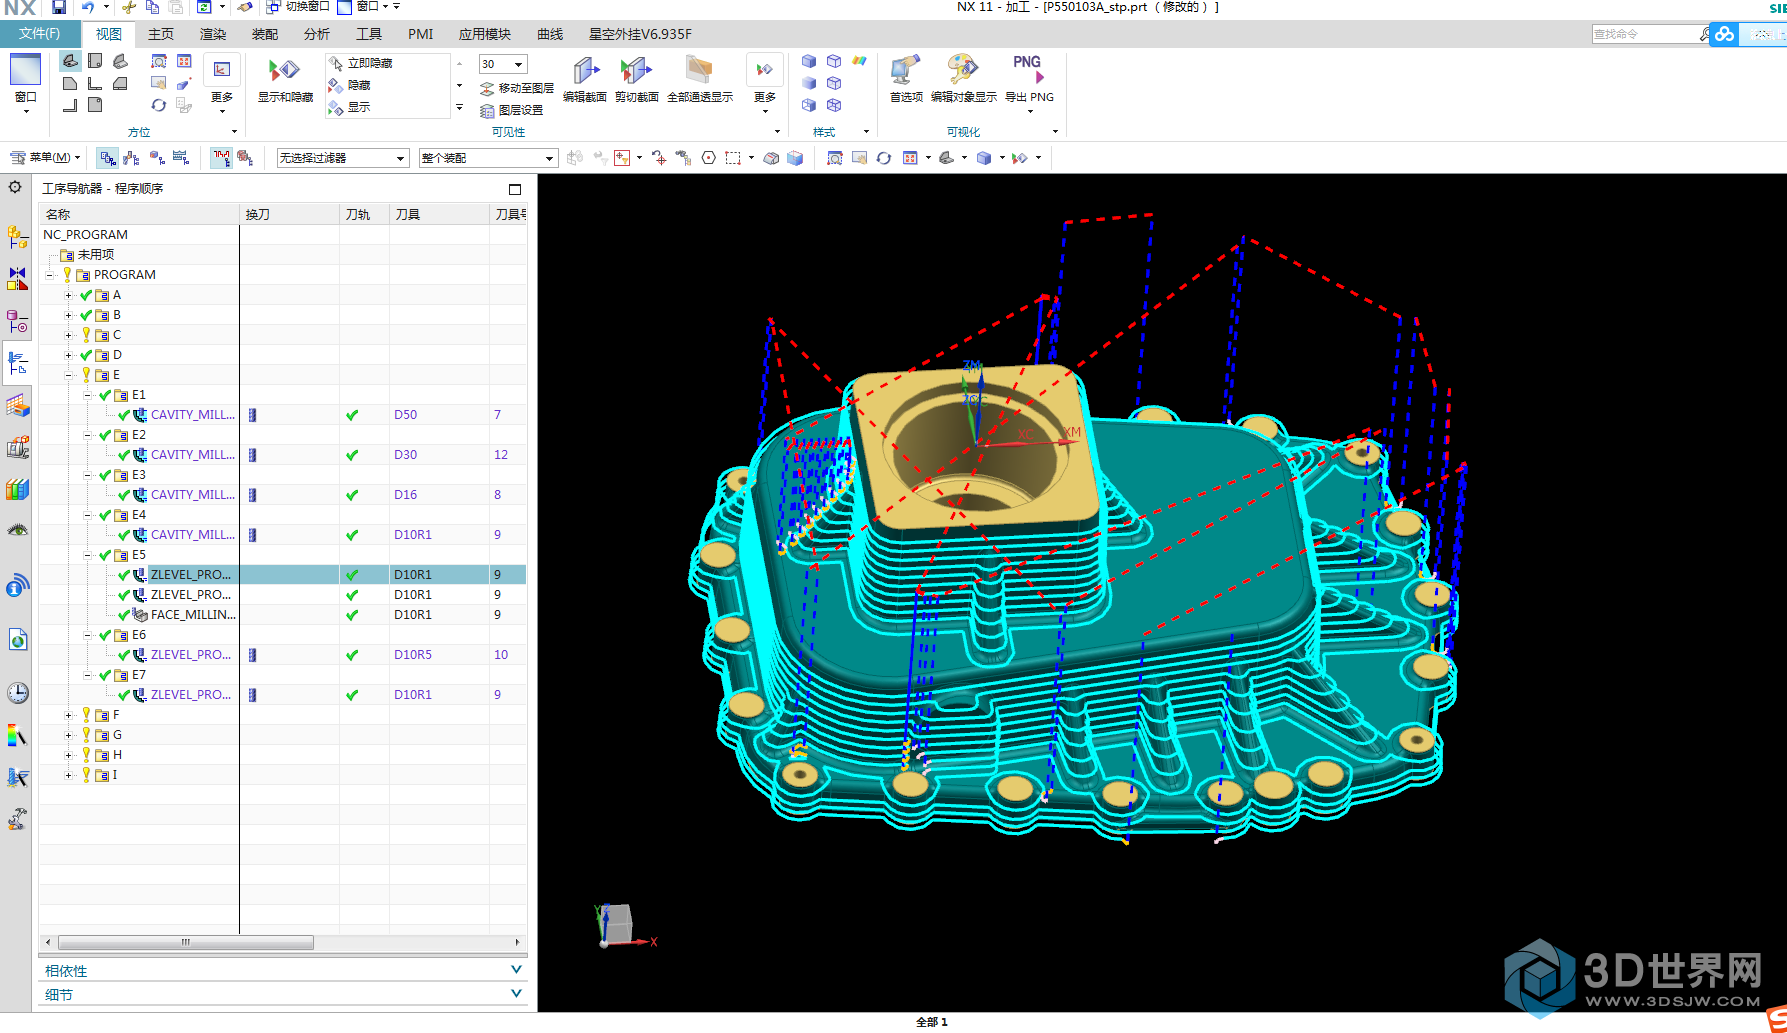Toggle the machining method view button
The image size is (1787, 1033).
pyautogui.click(x=181, y=158)
